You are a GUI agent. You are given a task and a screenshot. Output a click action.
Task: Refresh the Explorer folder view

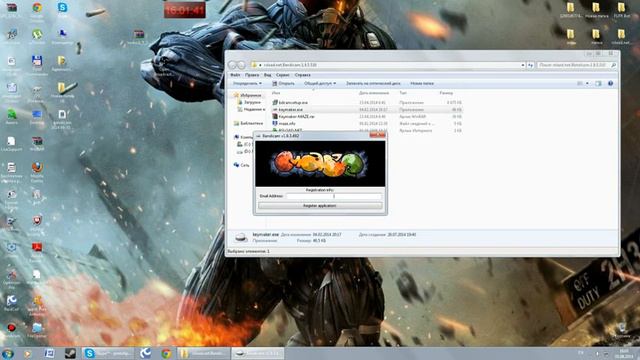coord(530,65)
